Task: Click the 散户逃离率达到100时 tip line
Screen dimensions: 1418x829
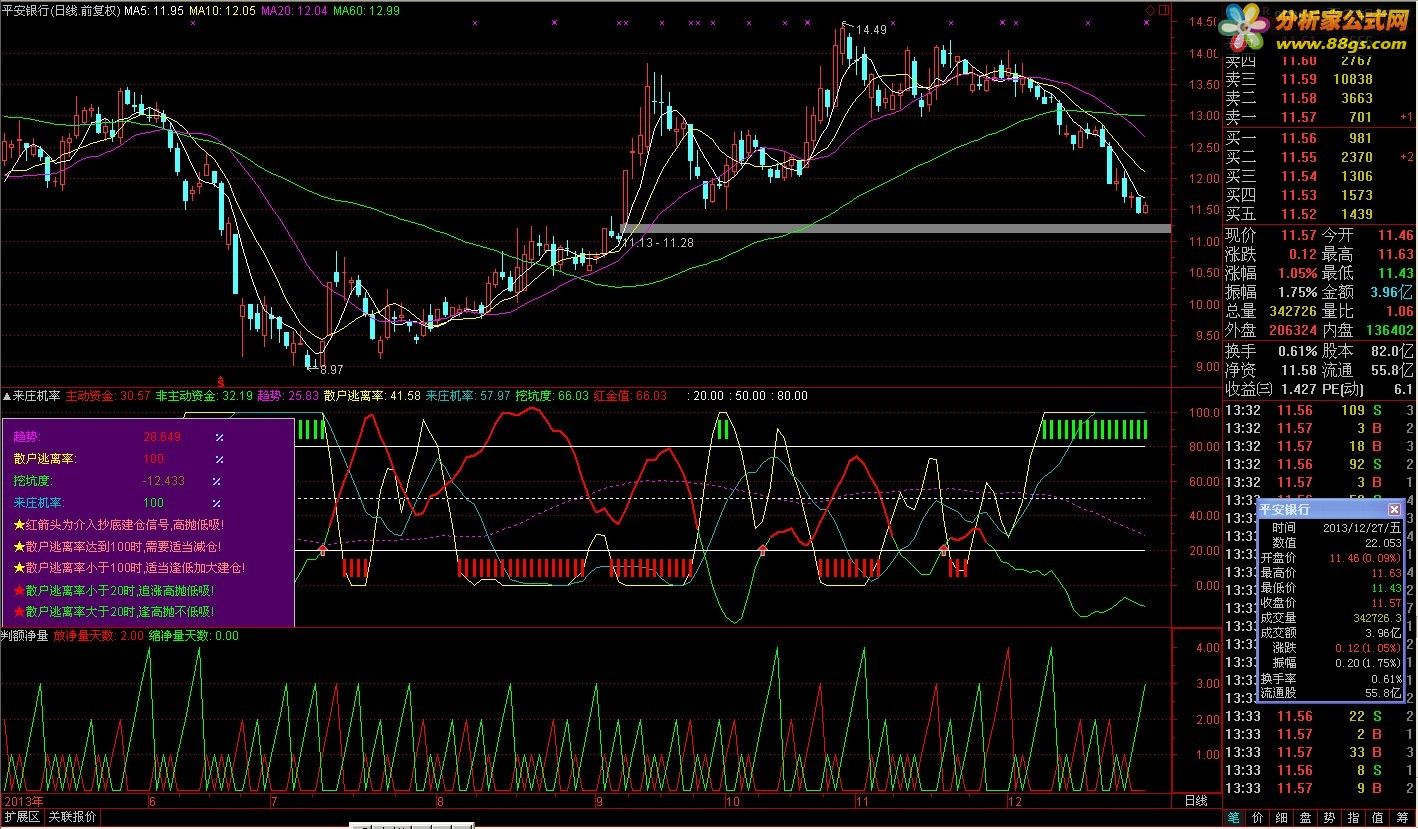Action: [117, 546]
